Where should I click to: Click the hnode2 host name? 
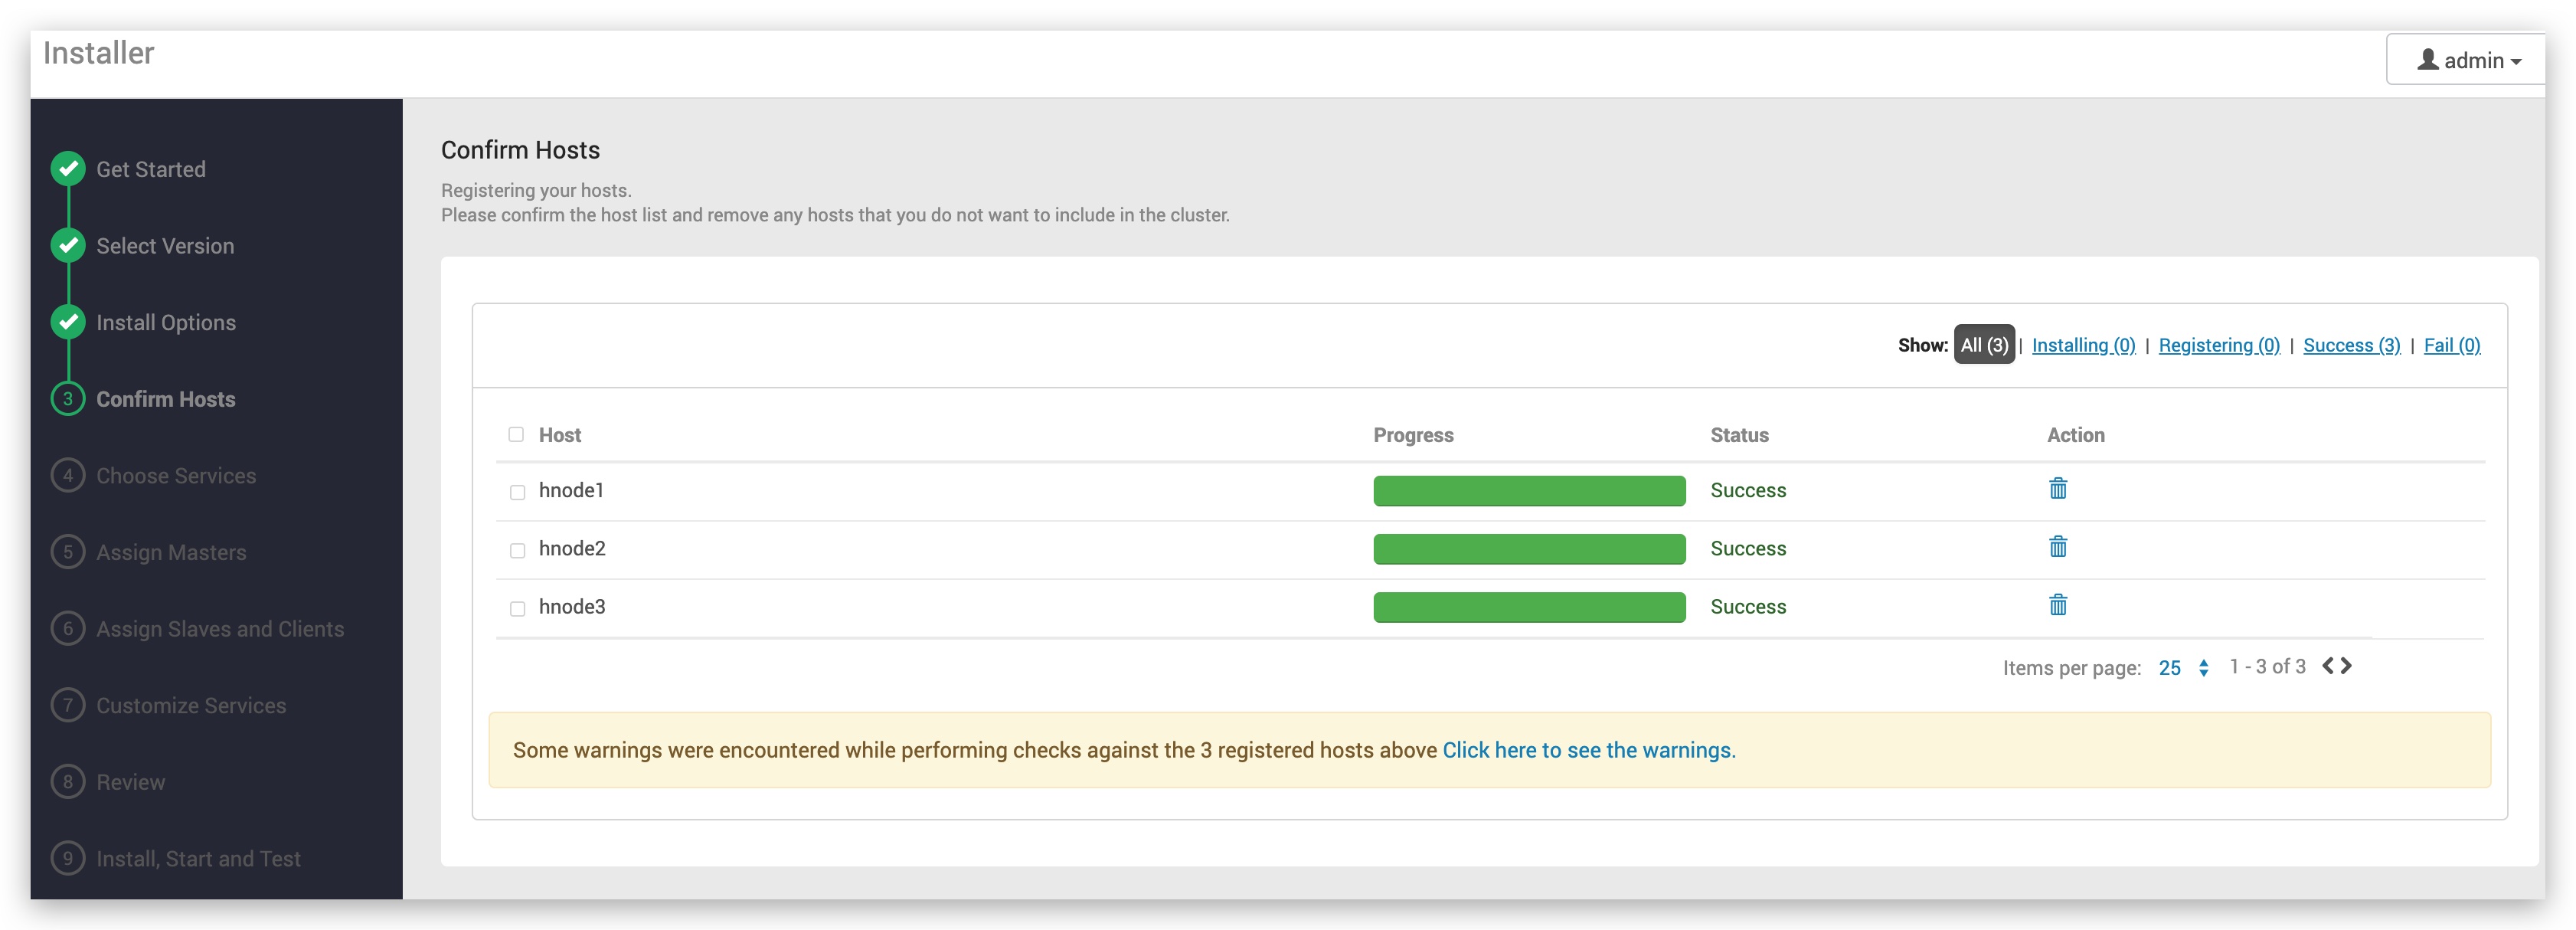pyautogui.click(x=572, y=548)
